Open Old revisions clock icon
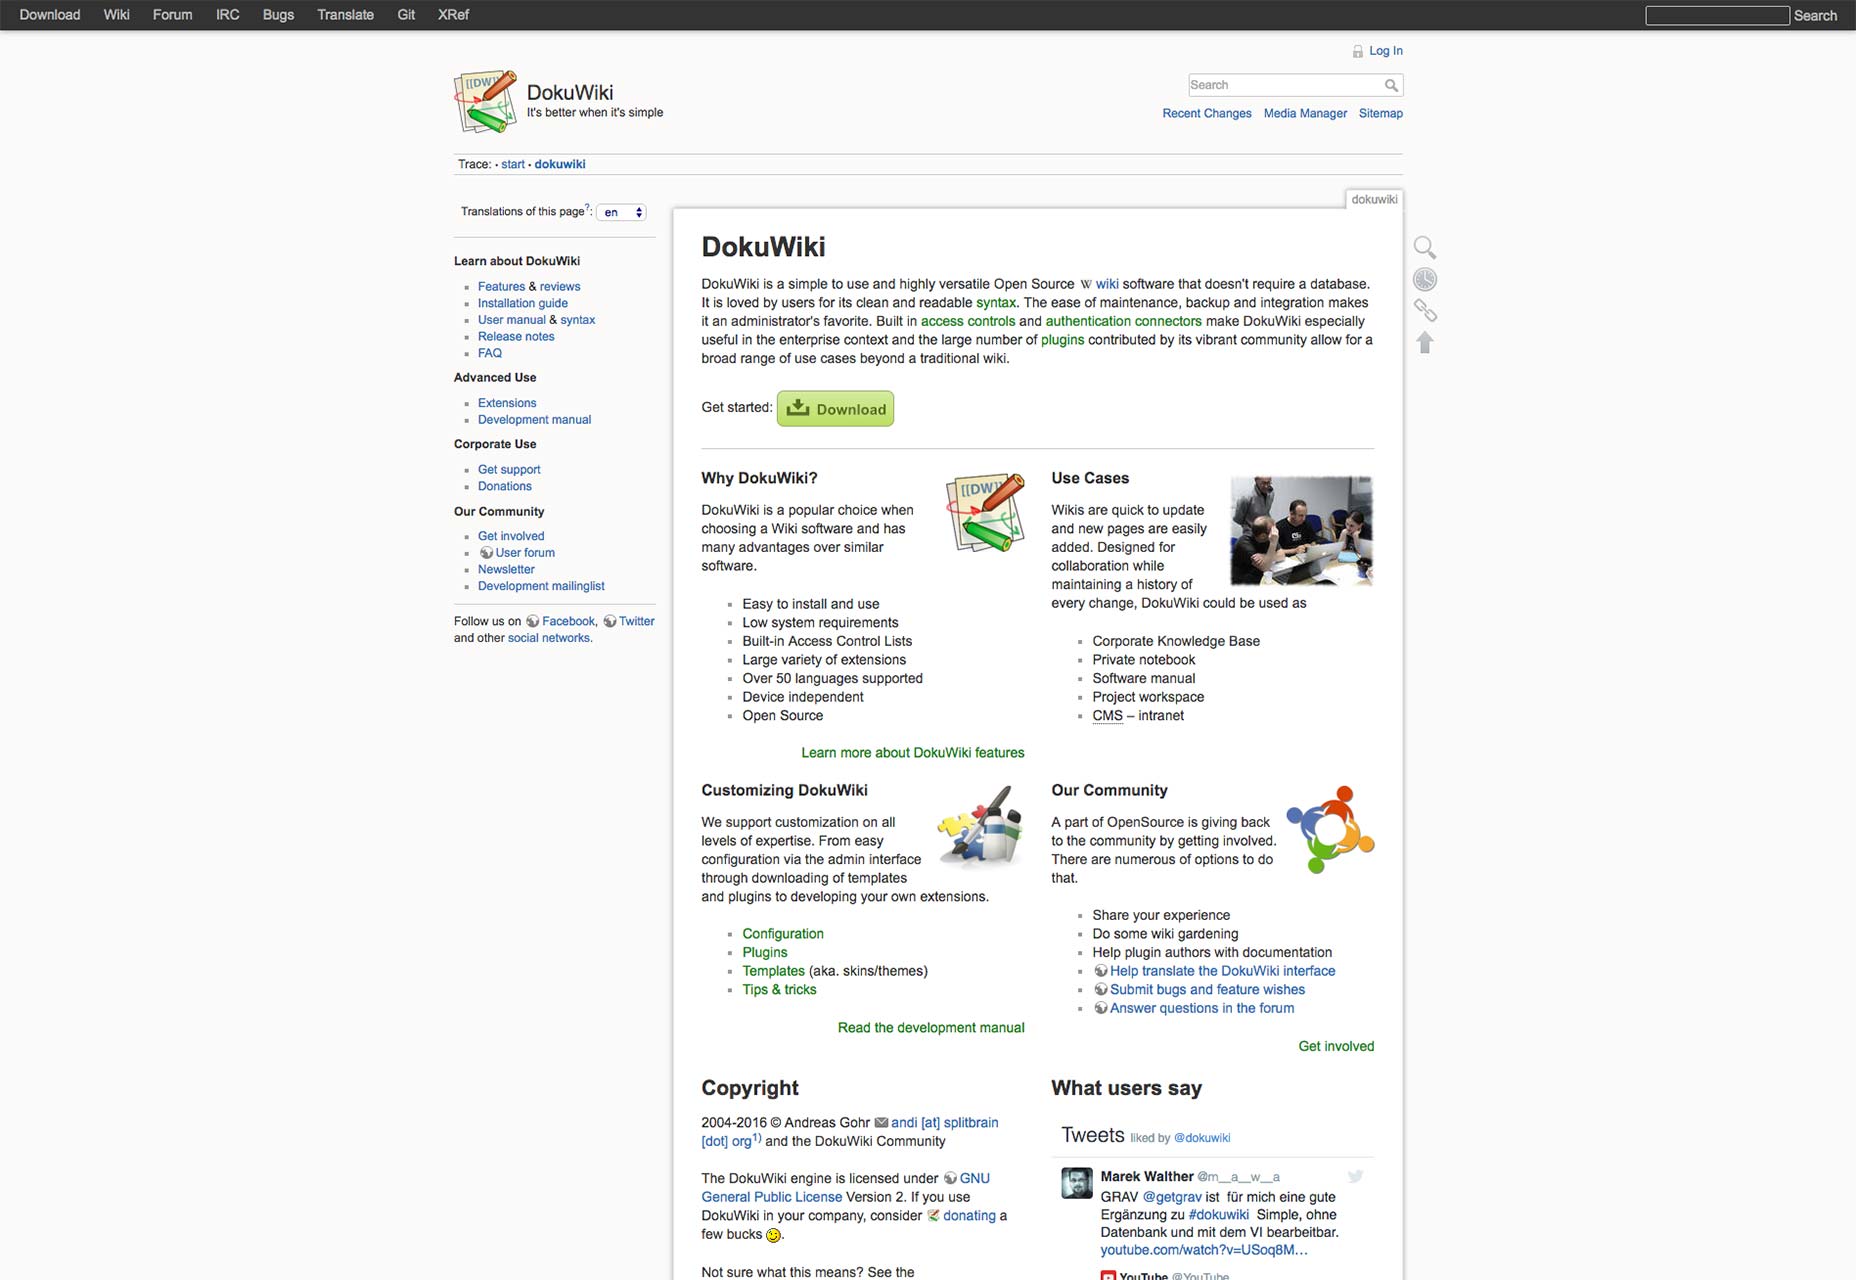This screenshot has height=1280, width=1856. [1425, 279]
